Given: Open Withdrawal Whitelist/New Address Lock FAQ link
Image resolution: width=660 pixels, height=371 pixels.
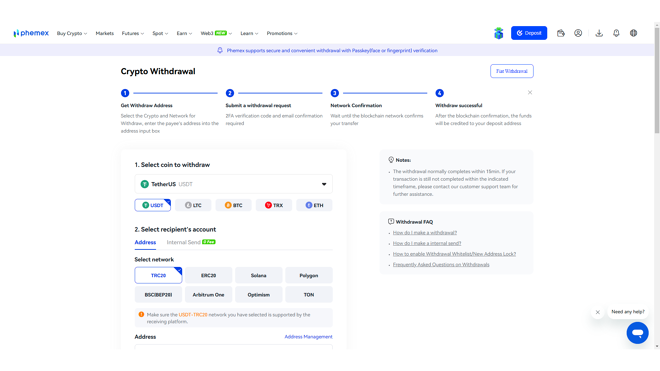Looking at the screenshot, I should [x=454, y=254].
